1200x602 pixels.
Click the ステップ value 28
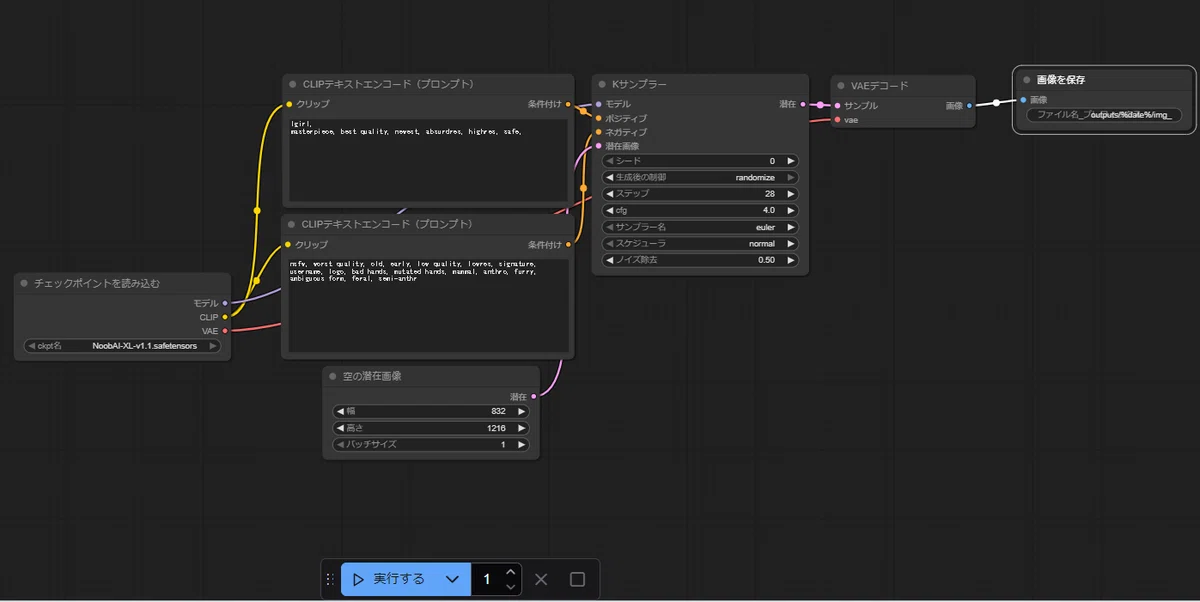770,194
